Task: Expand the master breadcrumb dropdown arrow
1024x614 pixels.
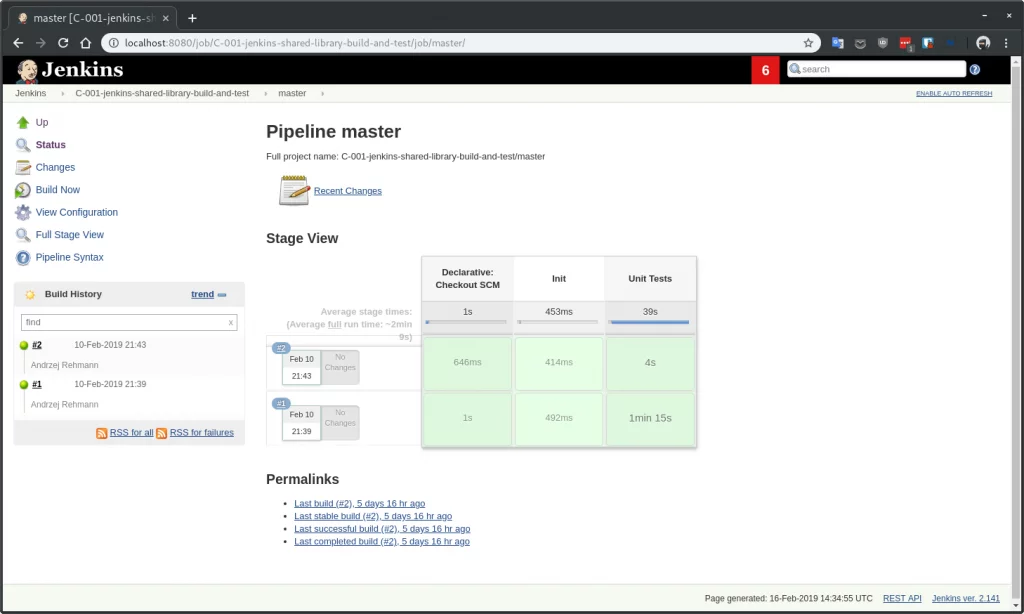Action: click(x=323, y=93)
